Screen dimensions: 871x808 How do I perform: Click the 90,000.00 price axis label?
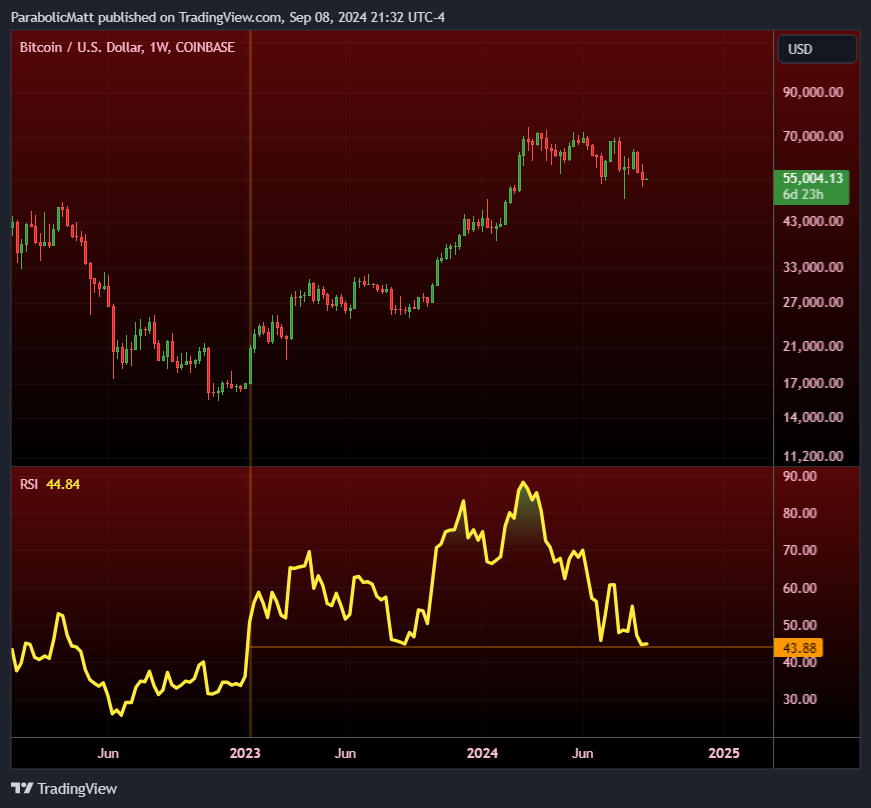click(x=813, y=92)
